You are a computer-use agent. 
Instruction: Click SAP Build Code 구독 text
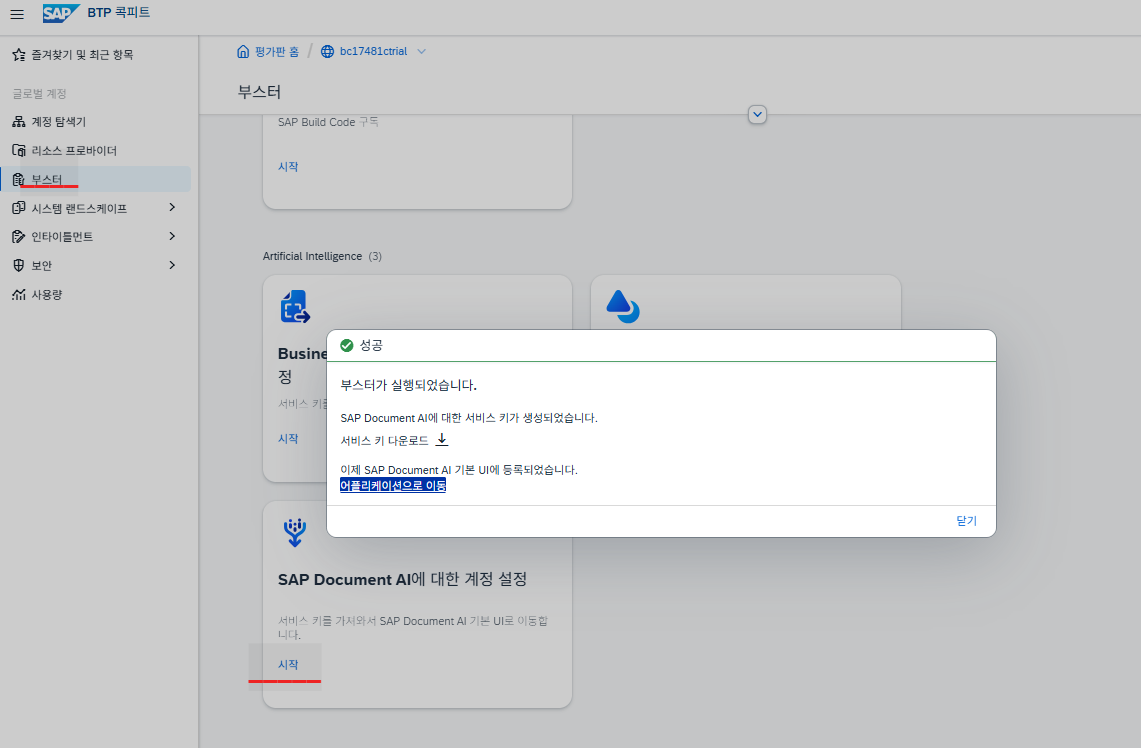328,122
